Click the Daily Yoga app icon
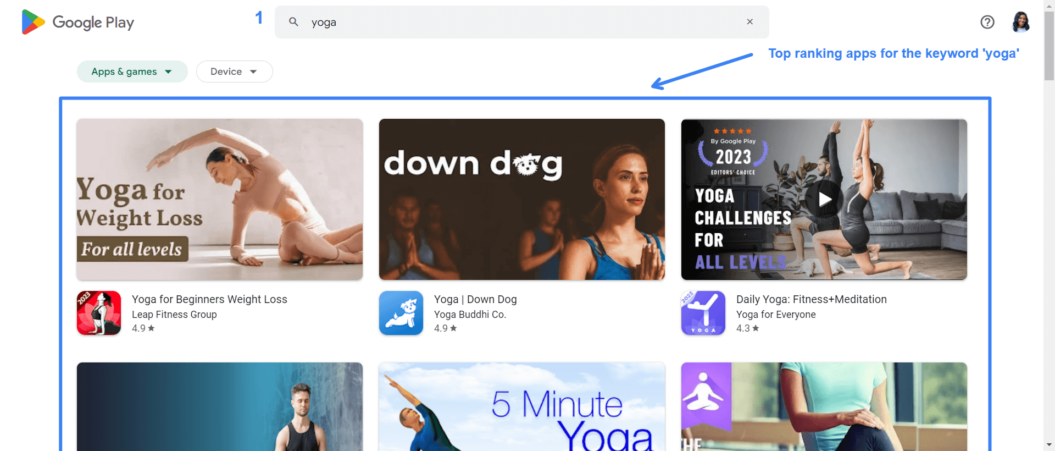Viewport: 1055px width, 451px height. (x=703, y=313)
